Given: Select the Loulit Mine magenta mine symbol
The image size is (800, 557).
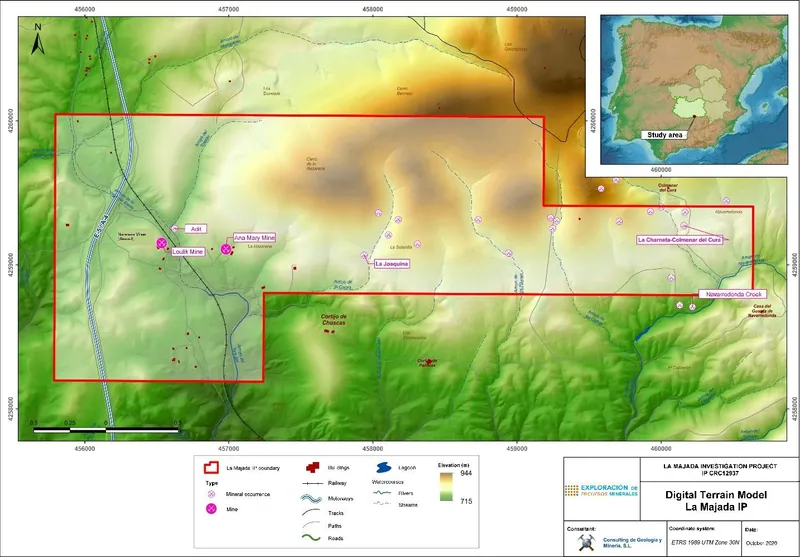Looking at the screenshot, I should (162, 243).
